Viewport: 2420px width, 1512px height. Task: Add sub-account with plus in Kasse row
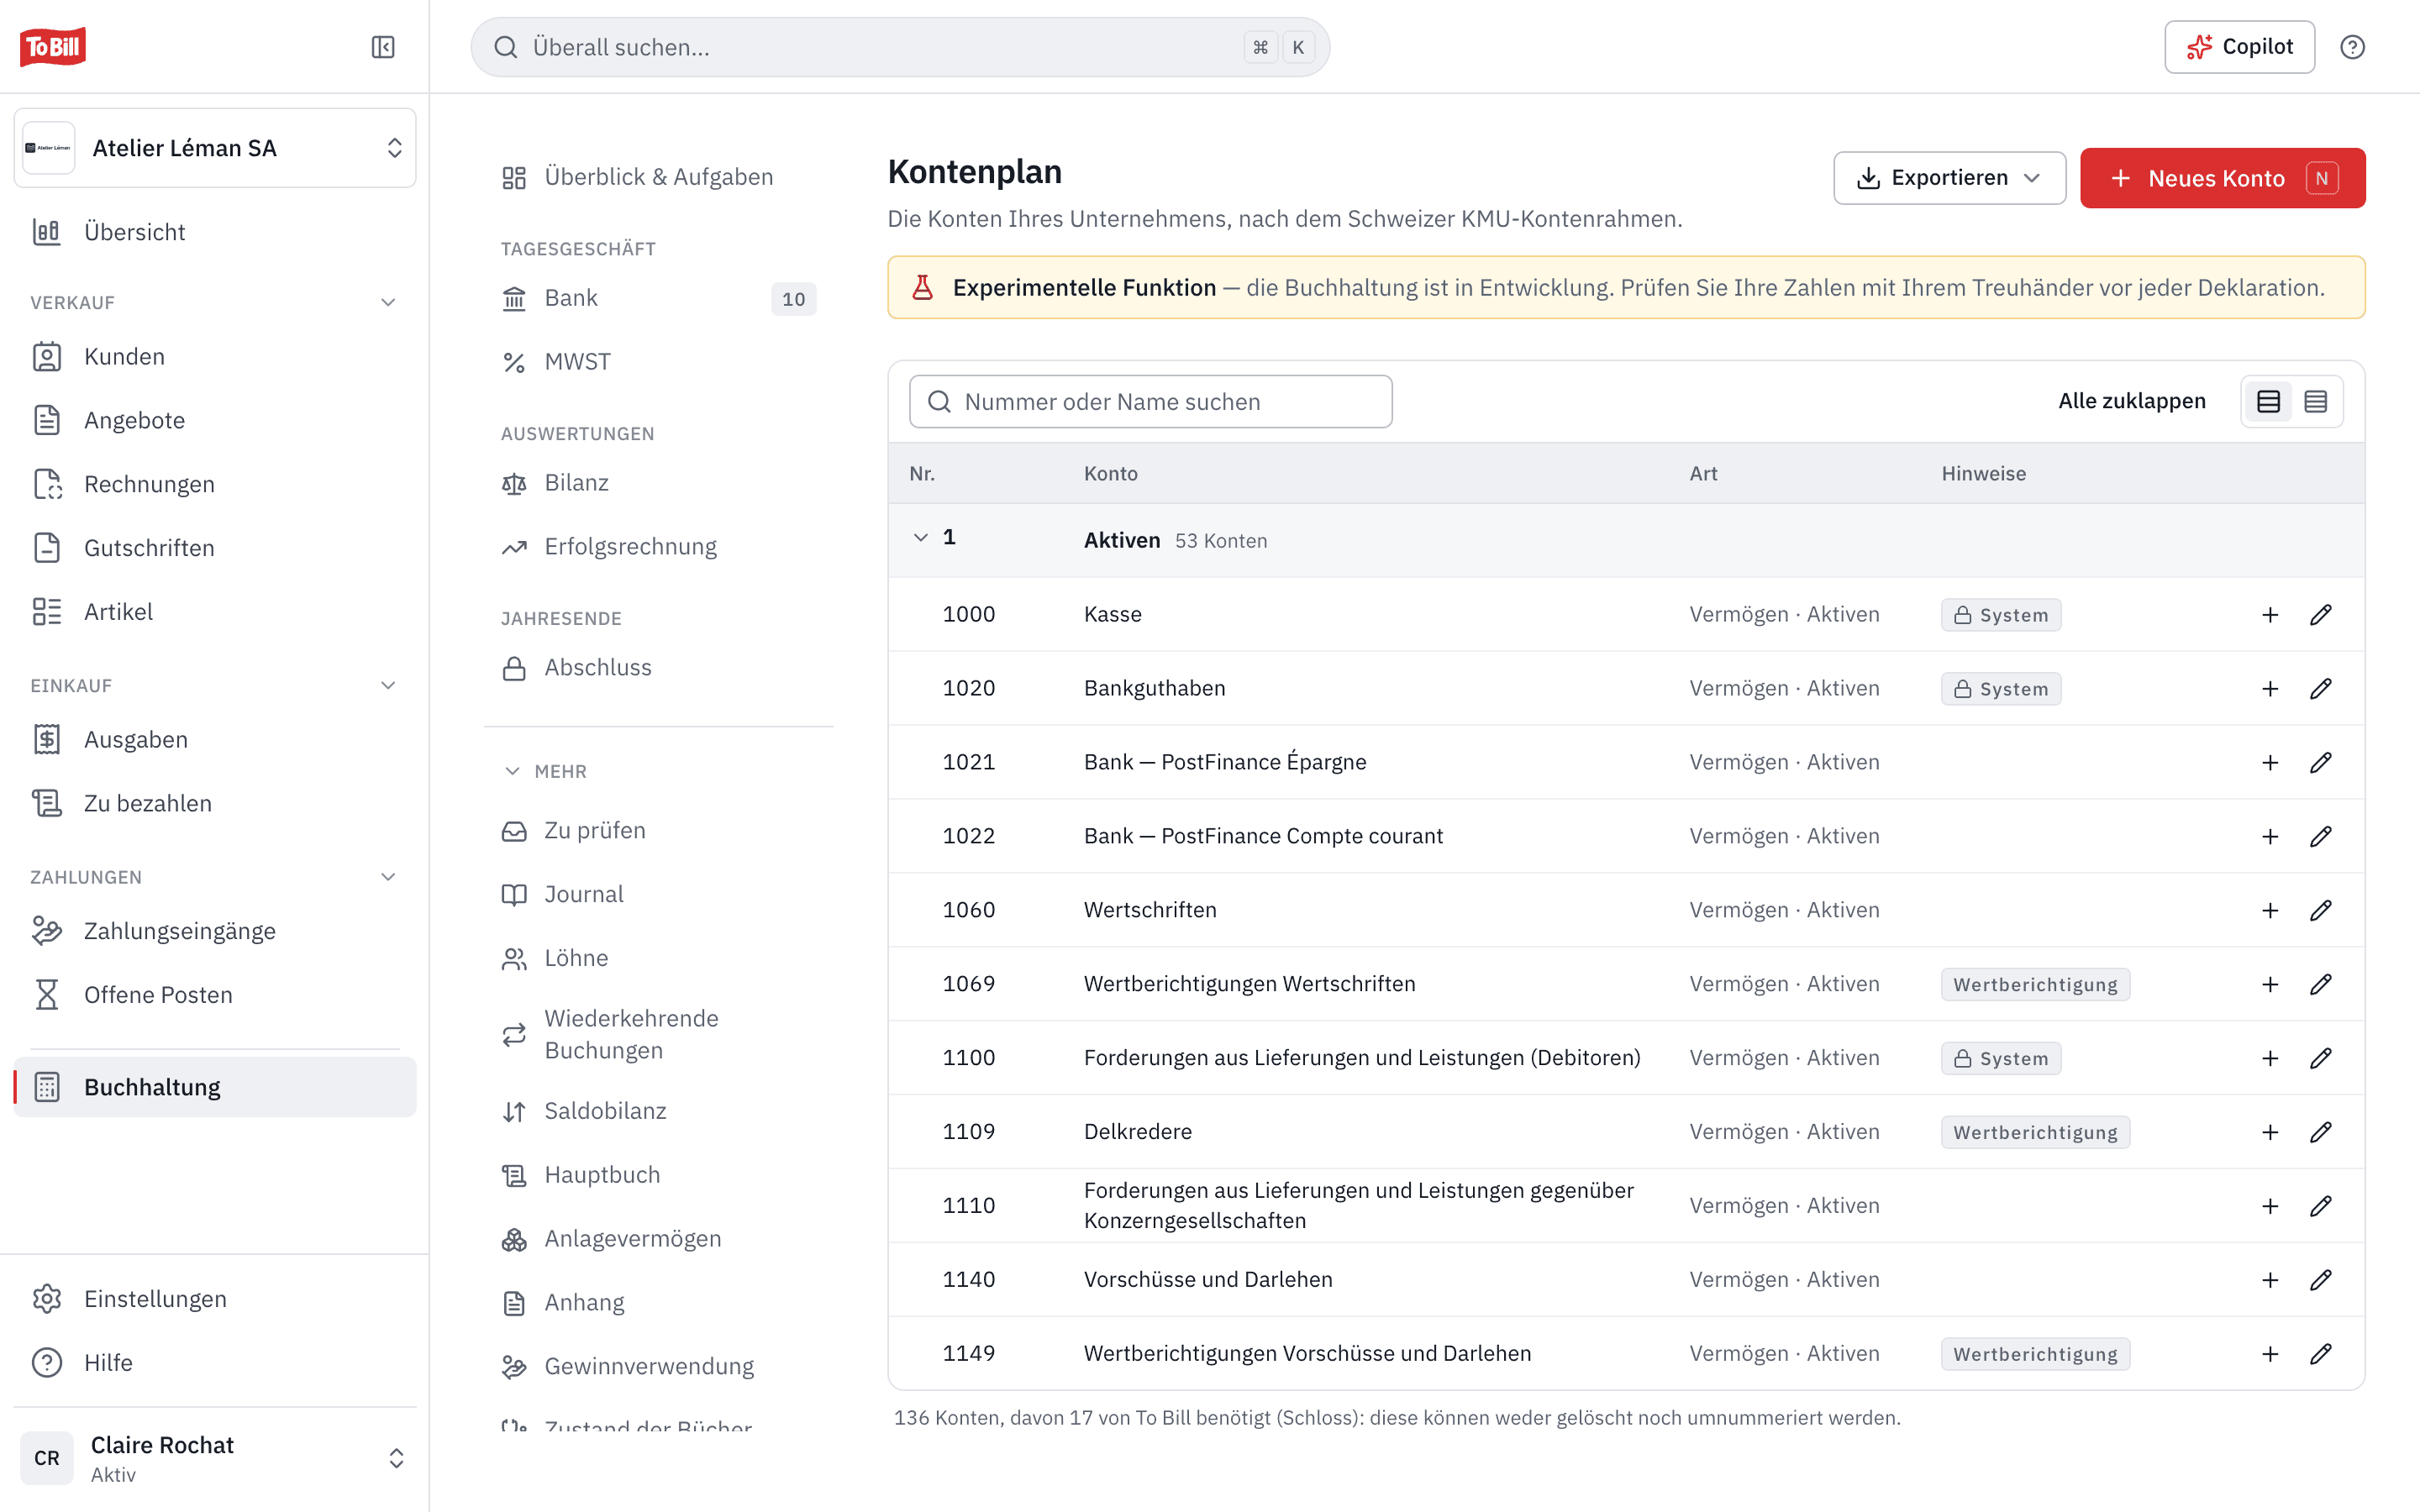click(x=2270, y=614)
